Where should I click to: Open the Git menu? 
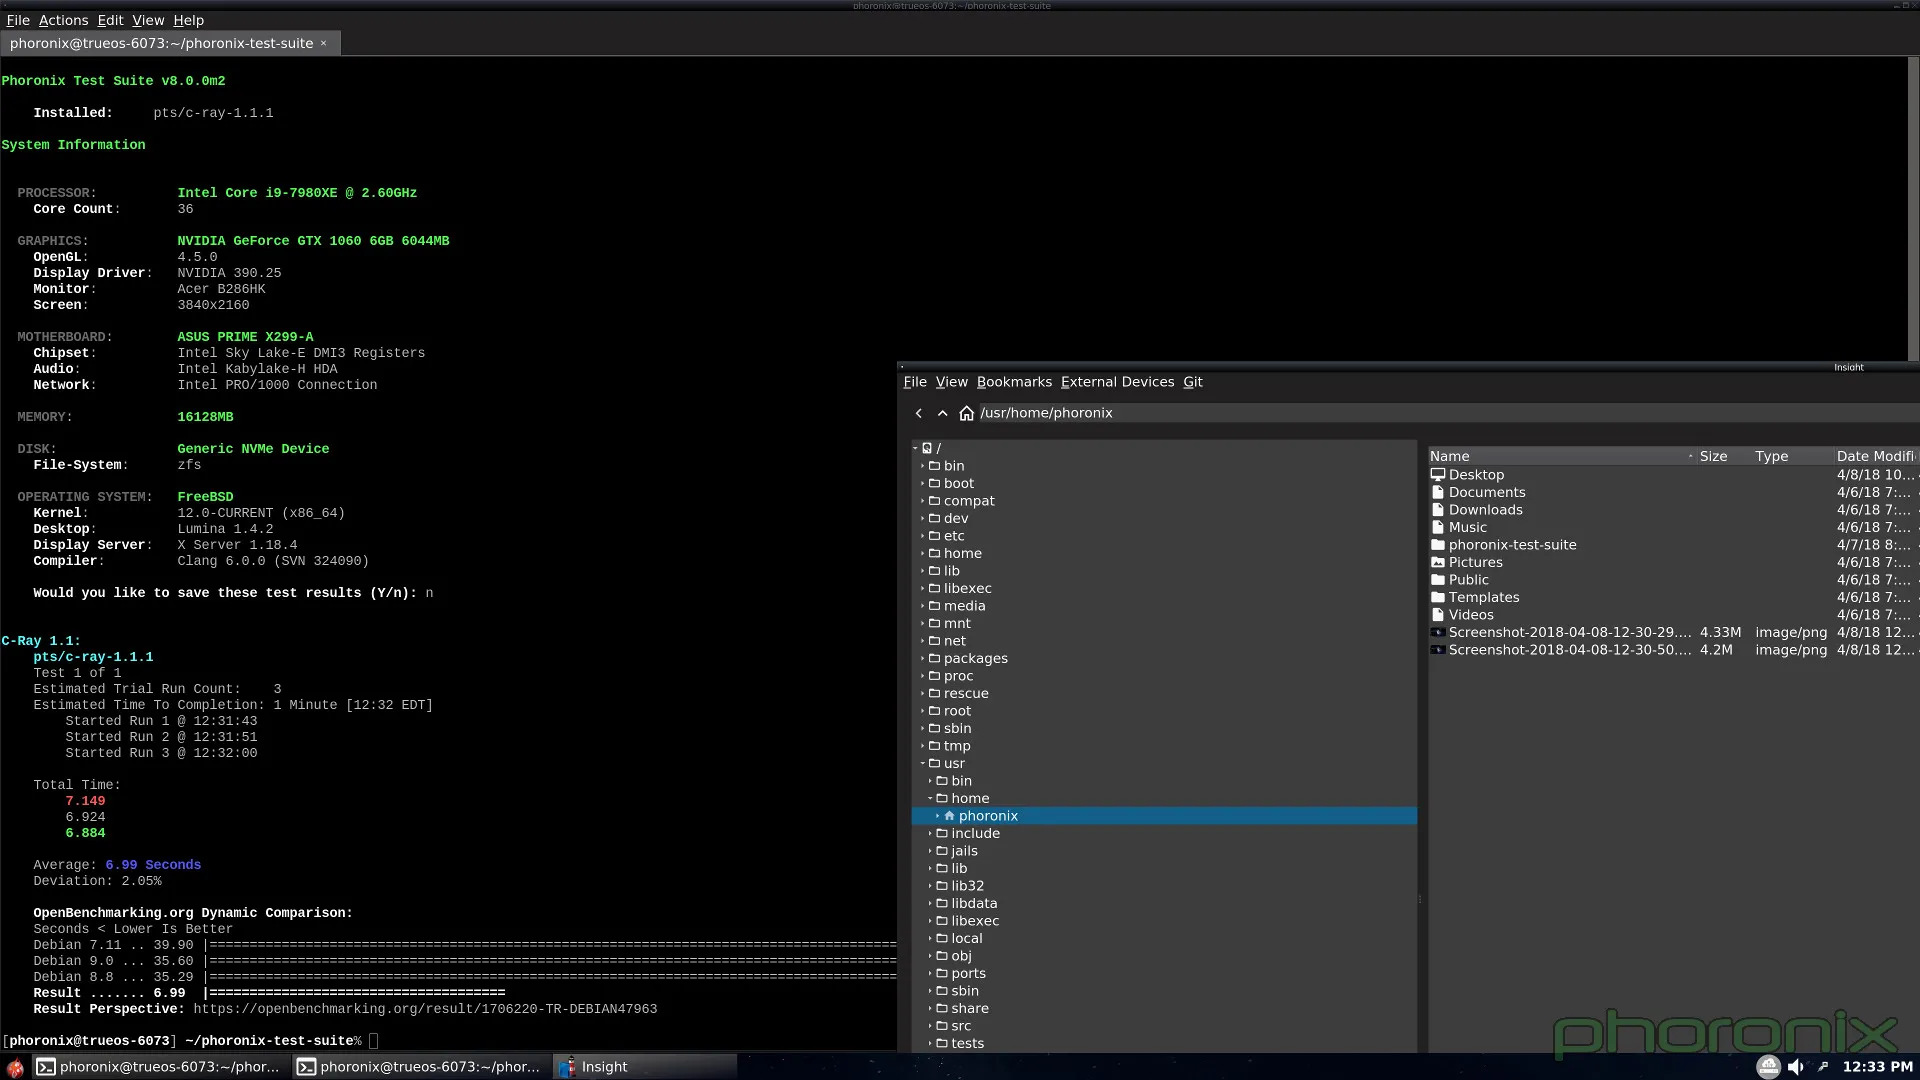pyautogui.click(x=1192, y=382)
